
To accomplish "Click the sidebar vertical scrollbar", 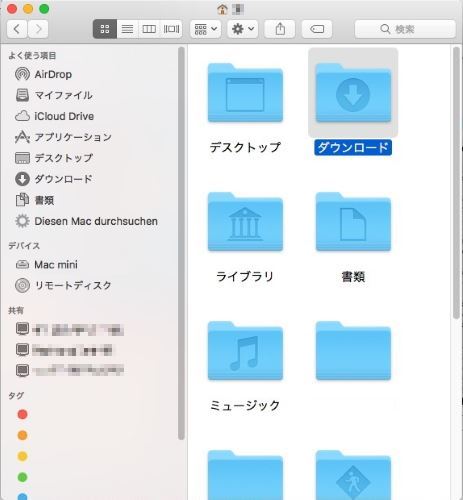I will click(x=181, y=243).
